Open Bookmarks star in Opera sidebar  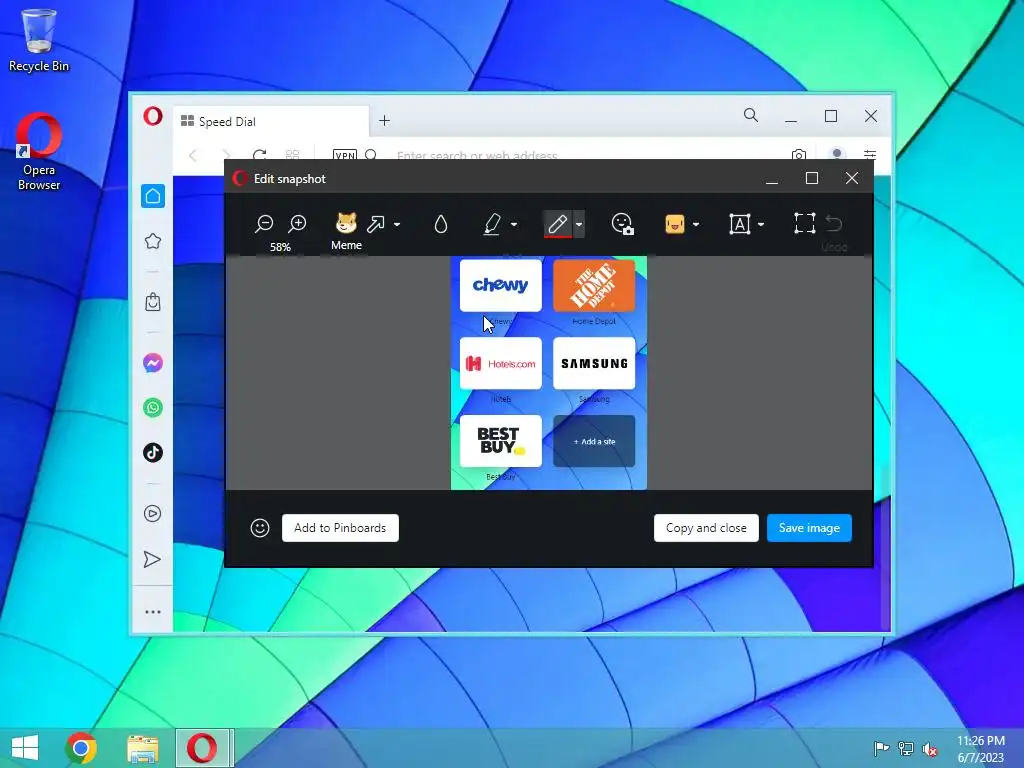pos(153,241)
